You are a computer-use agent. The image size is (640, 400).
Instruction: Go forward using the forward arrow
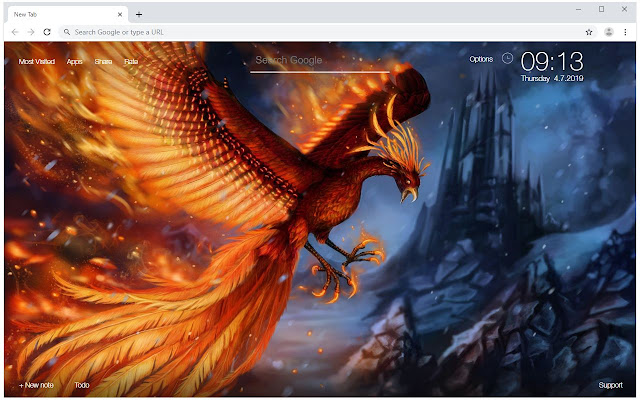pos(31,32)
